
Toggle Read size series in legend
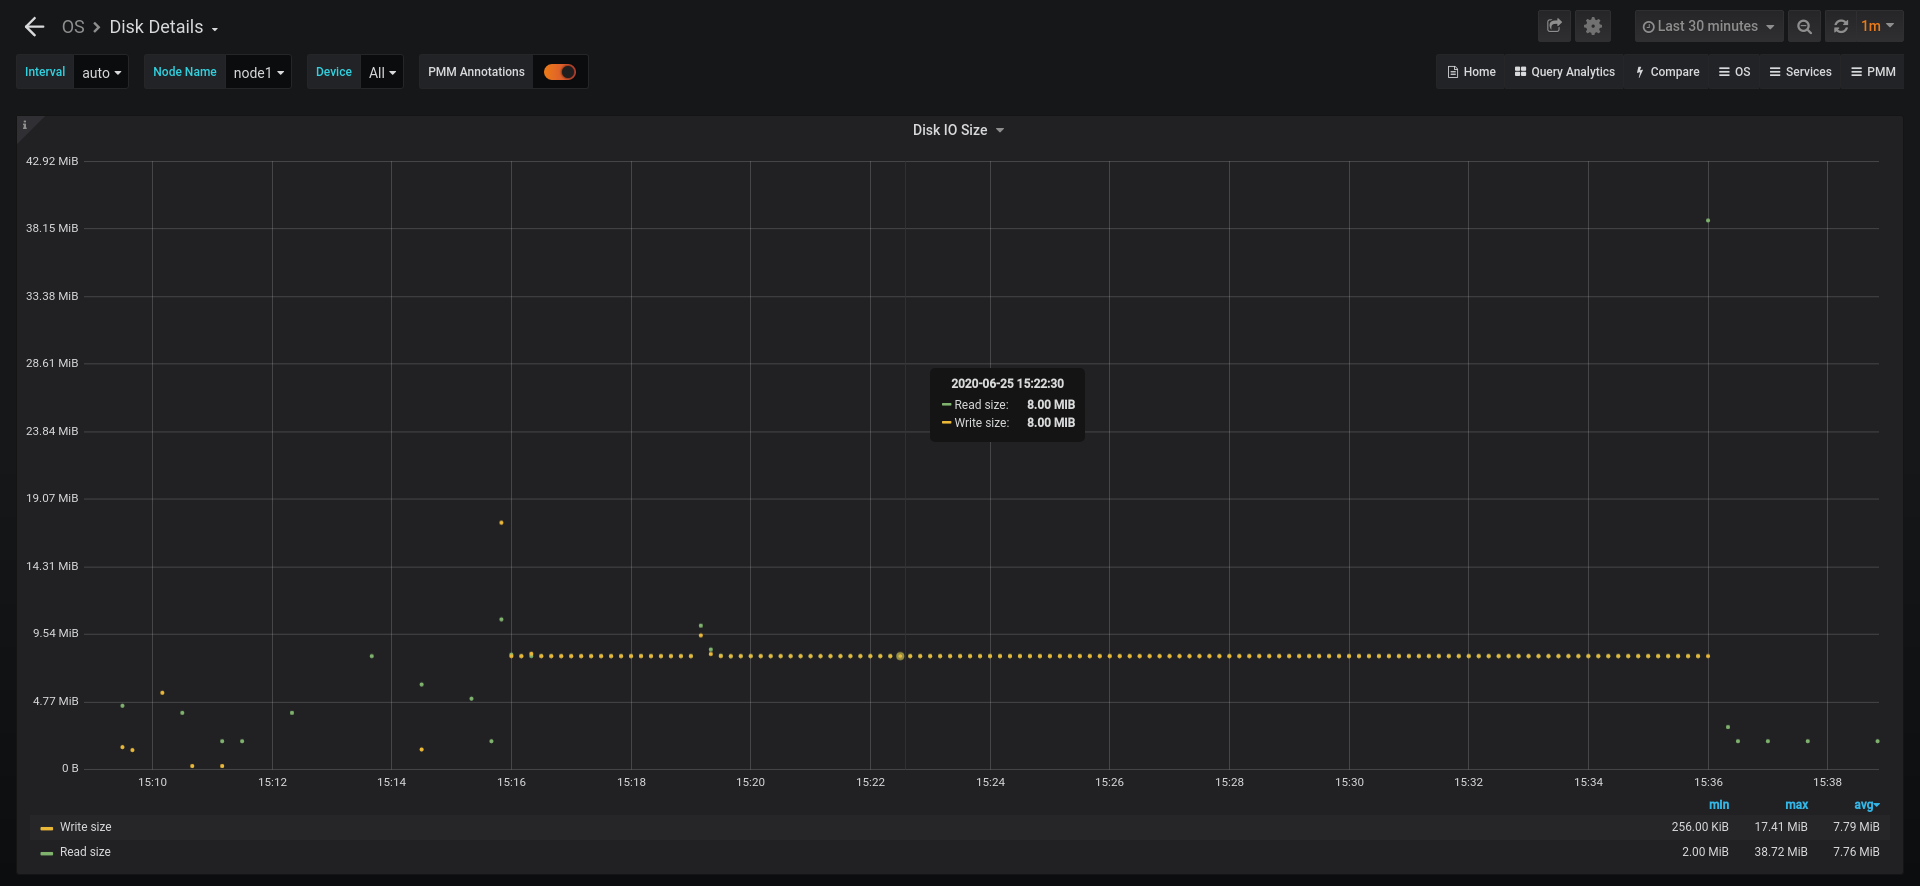coord(85,852)
